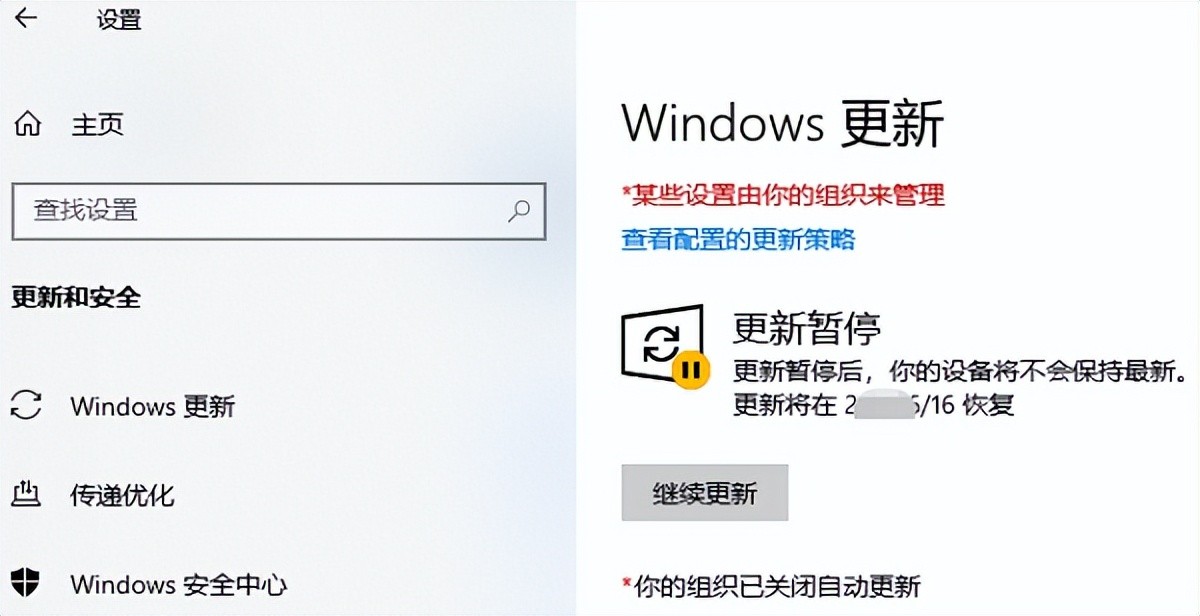Go back using the arrow beside 设置
The image size is (1200, 616).
coord(25,17)
